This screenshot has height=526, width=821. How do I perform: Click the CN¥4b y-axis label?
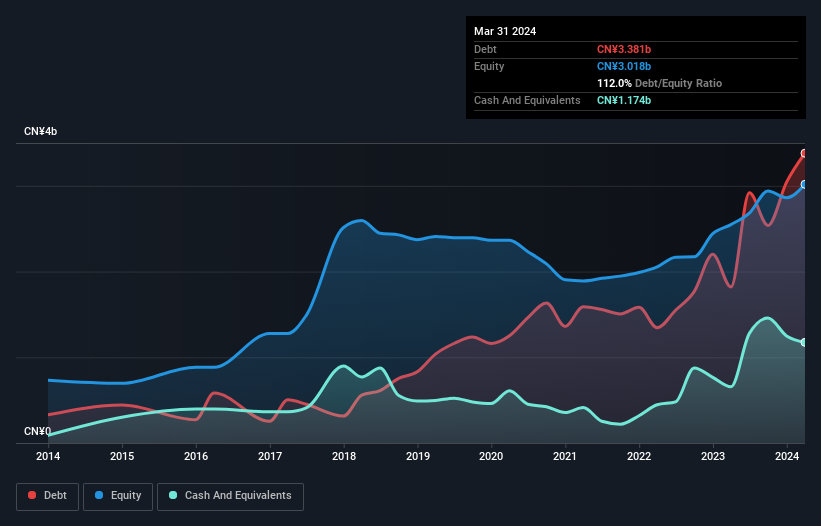(40, 131)
